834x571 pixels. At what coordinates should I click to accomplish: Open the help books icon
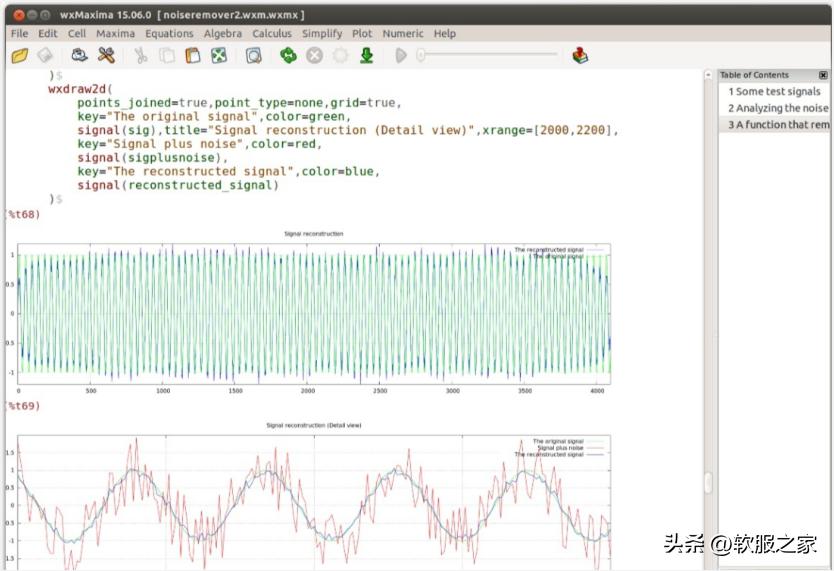pos(580,56)
